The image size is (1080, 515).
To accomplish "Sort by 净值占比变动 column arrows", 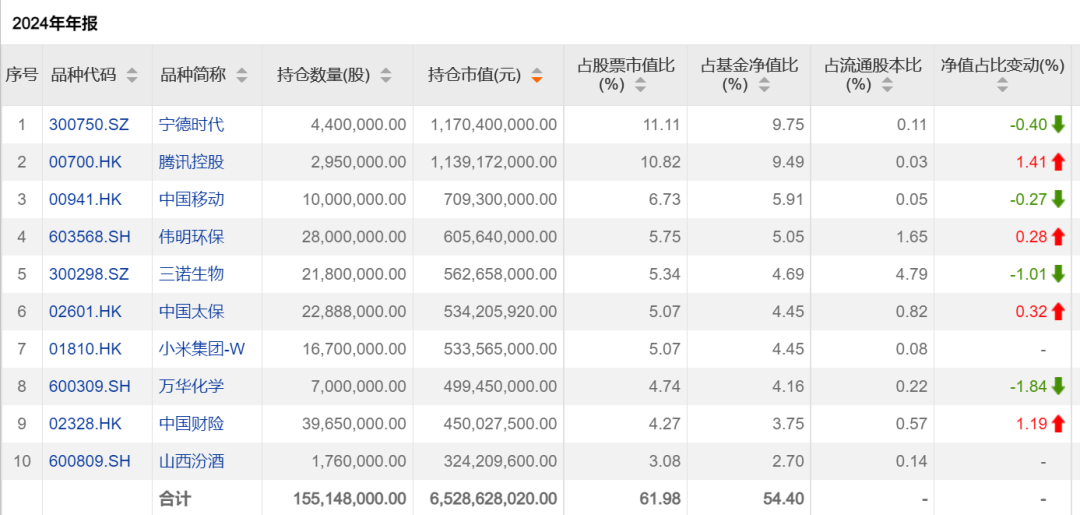I will [1002, 85].
